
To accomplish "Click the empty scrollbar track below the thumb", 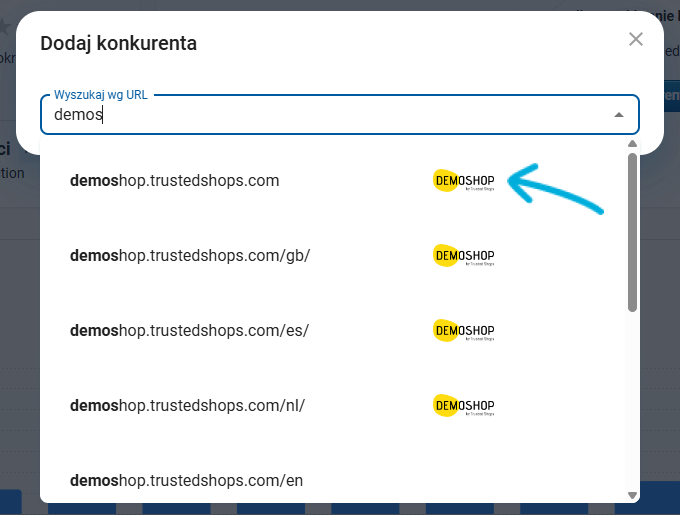I will pyautogui.click(x=632, y=400).
